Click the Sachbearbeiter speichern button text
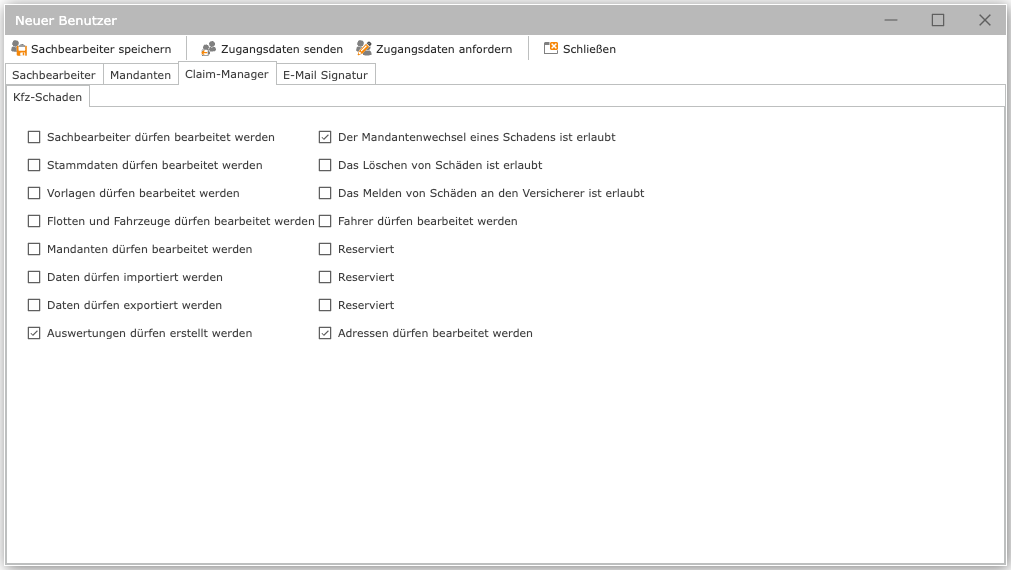 click(x=101, y=49)
